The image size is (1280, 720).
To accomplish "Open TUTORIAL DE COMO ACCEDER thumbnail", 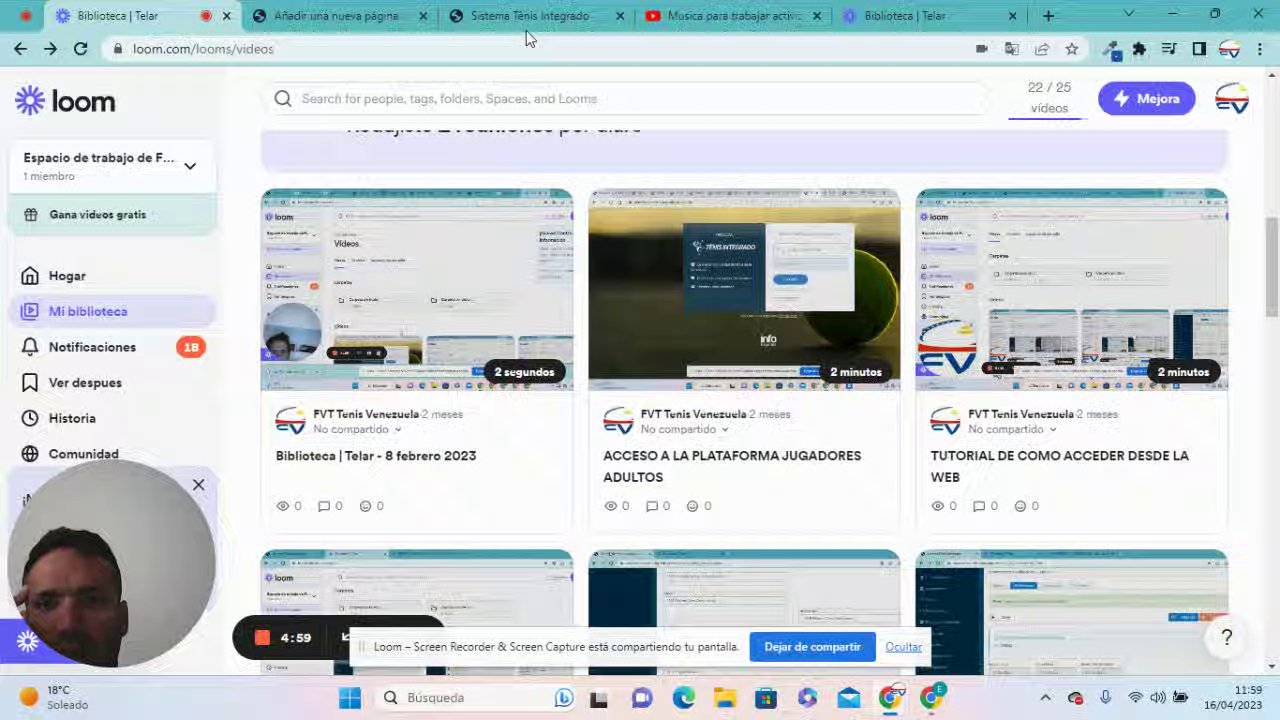I will 1072,290.
